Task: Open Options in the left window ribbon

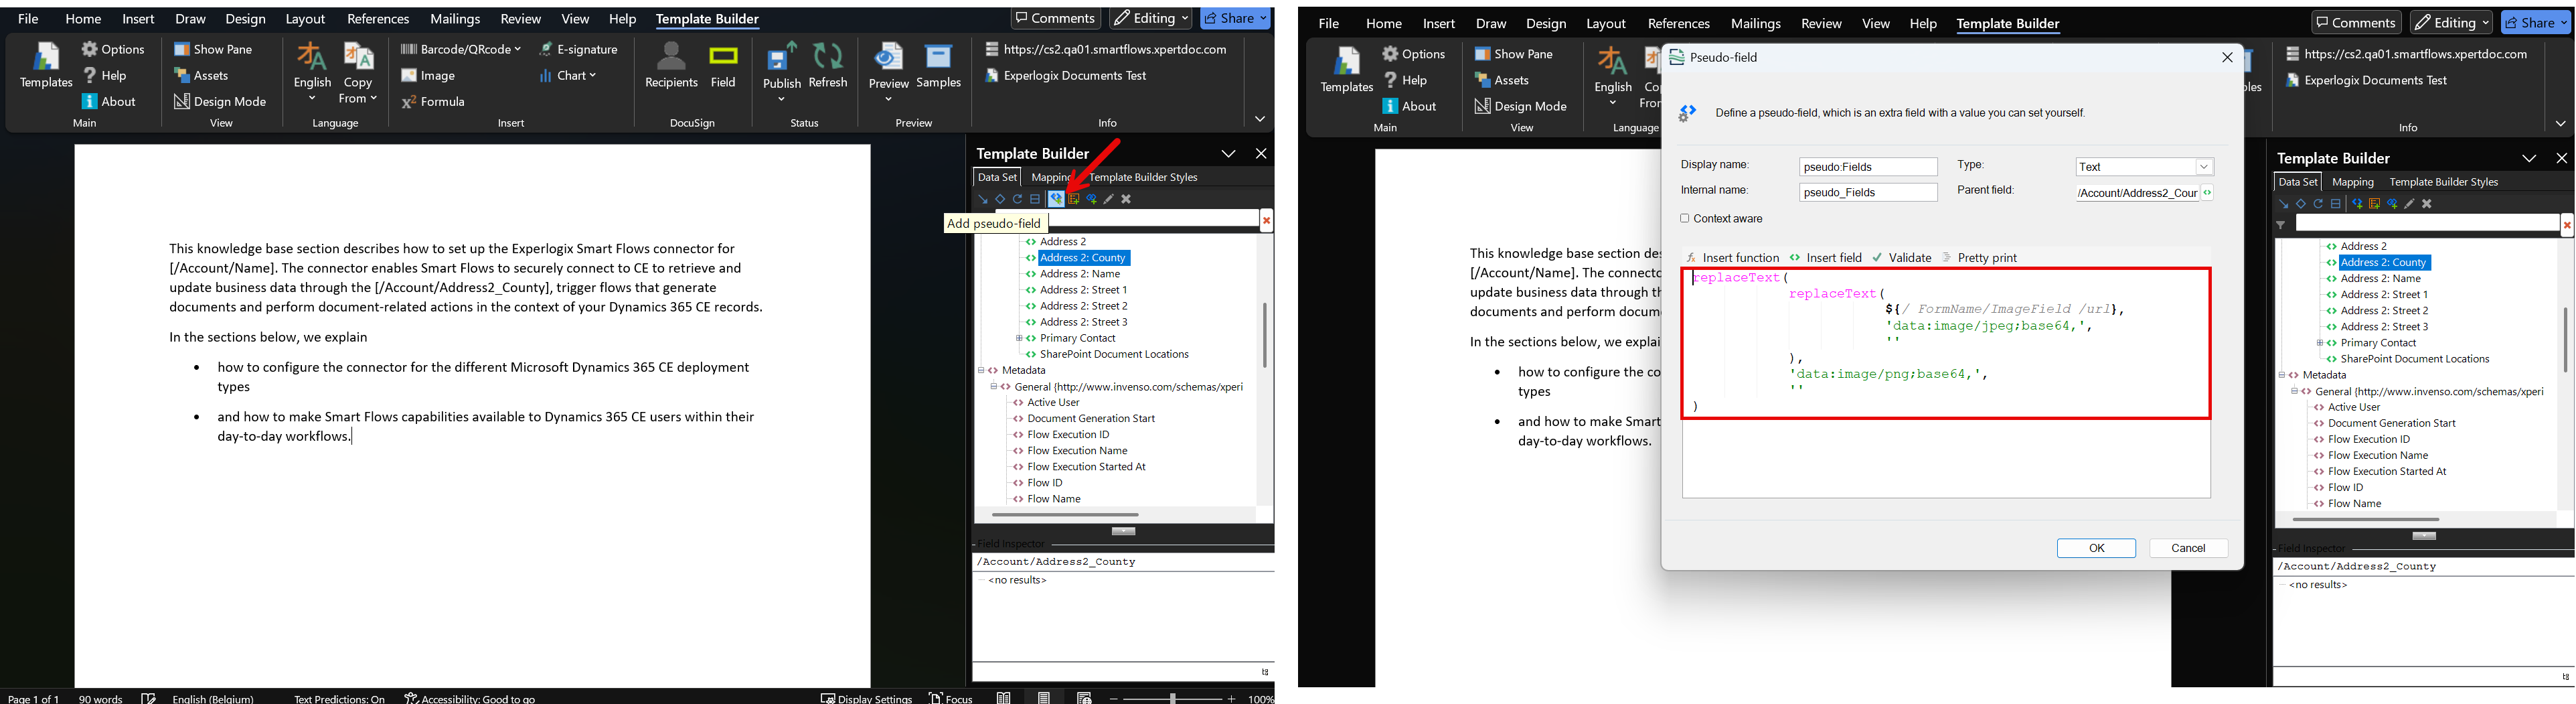Action: (114, 49)
